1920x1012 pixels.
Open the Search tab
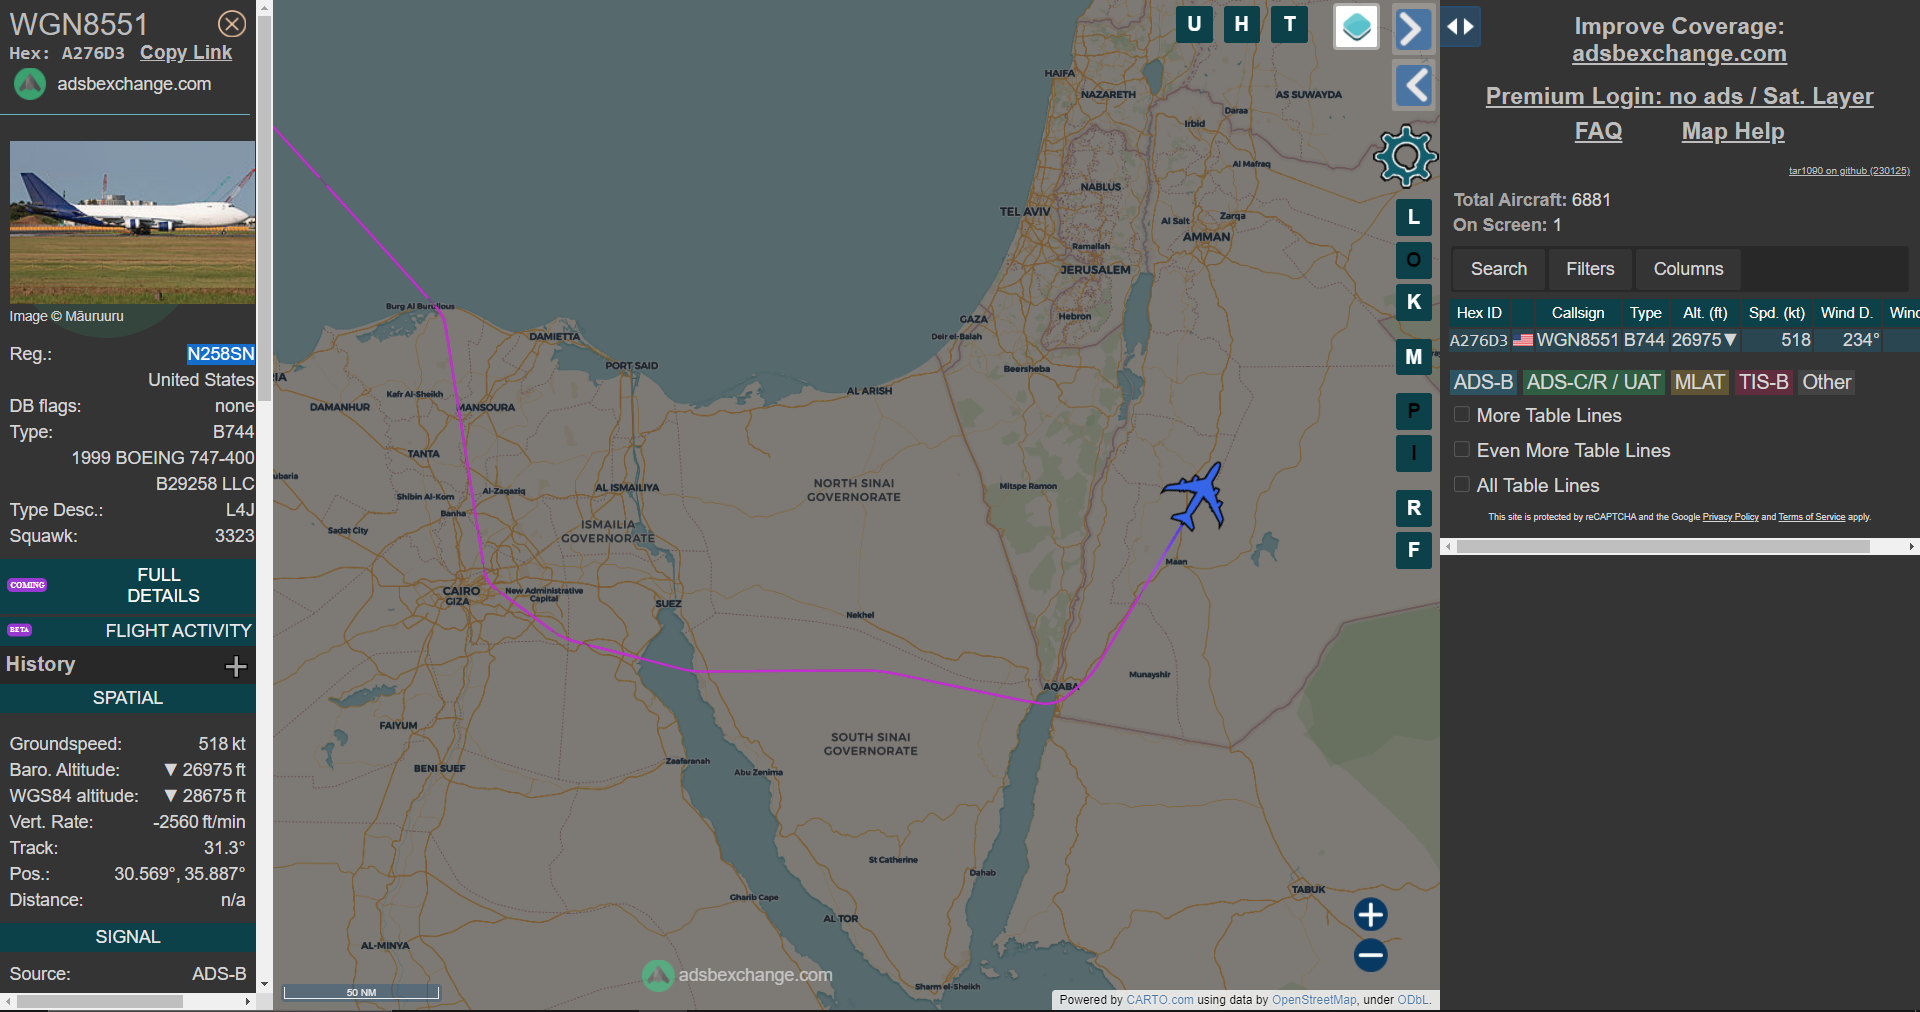(1498, 269)
